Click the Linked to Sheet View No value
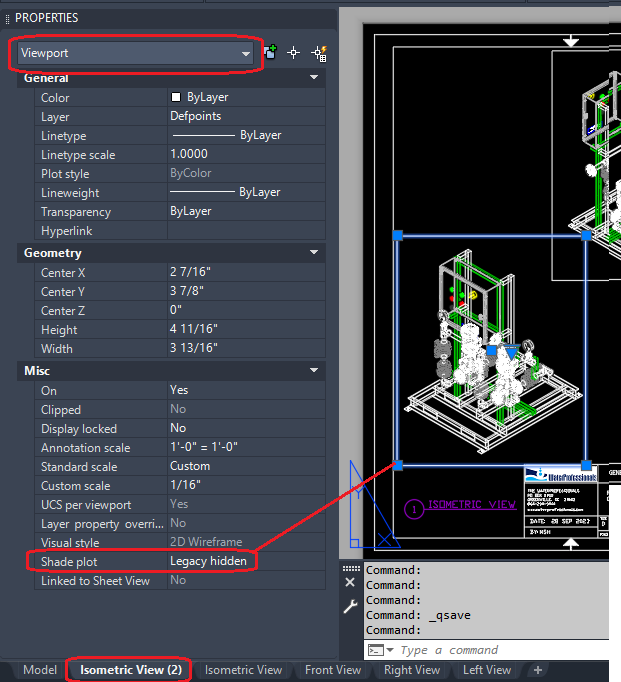The width and height of the screenshot is (621, 682). [246, 580]
